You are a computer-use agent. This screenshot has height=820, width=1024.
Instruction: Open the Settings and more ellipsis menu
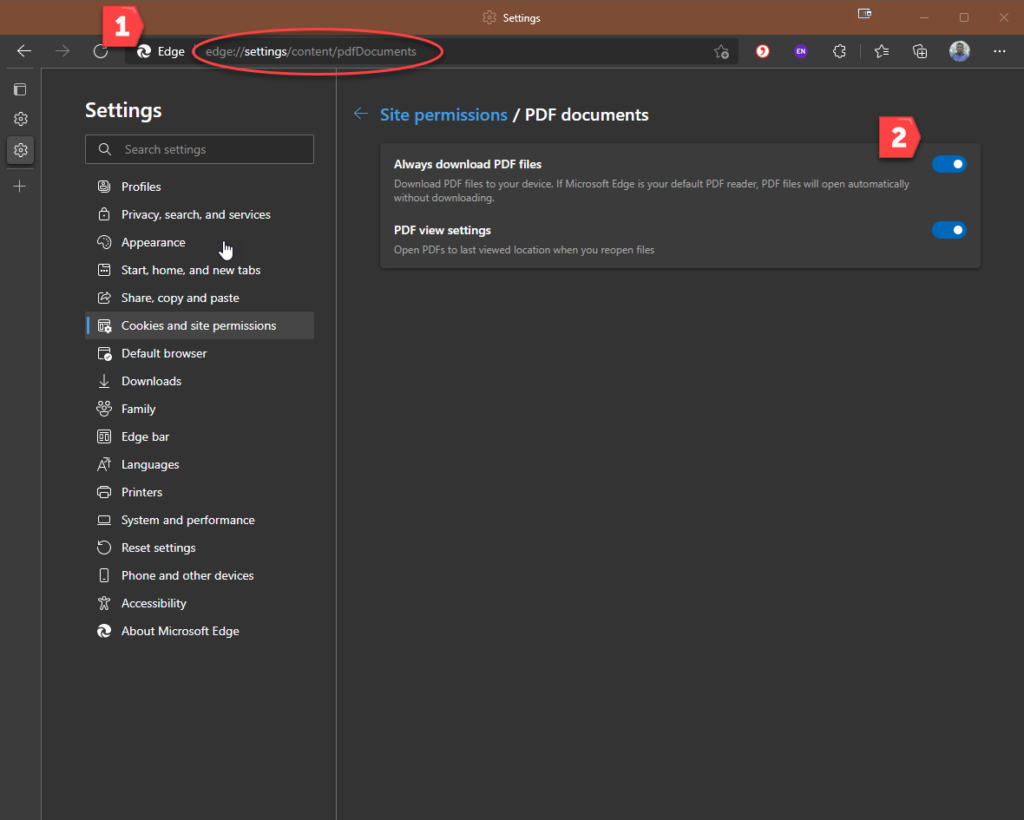point(999,51)
